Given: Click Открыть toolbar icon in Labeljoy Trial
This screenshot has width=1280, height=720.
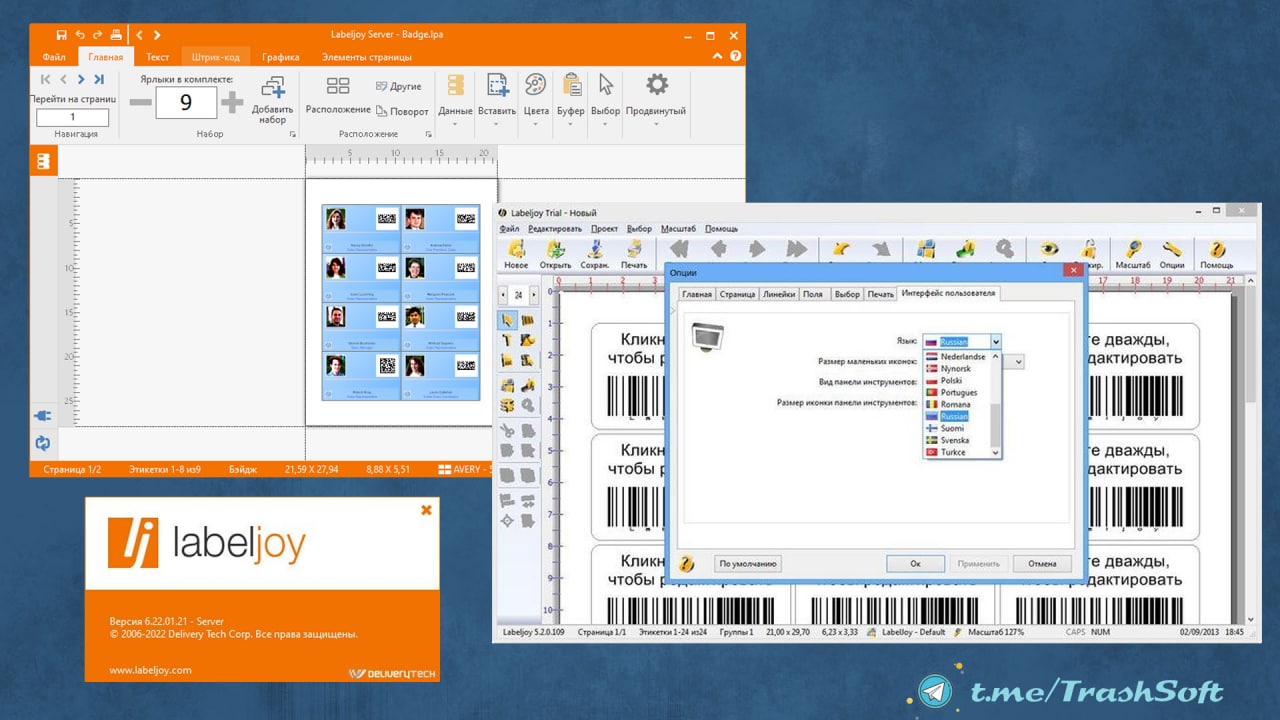Looking at the screenshot, I should [555, 254].
